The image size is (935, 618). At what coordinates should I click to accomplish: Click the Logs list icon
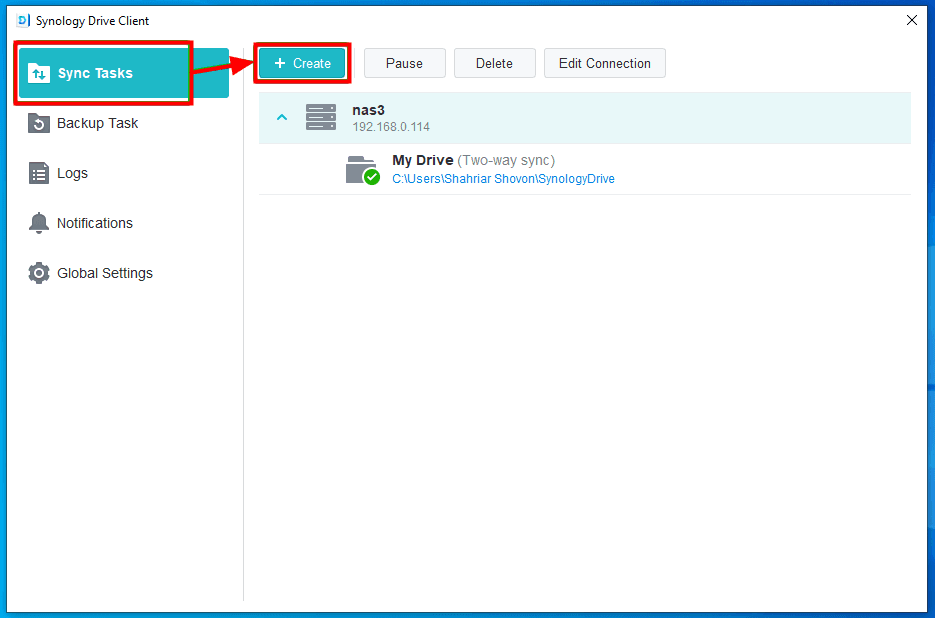(x=39, y=174)
